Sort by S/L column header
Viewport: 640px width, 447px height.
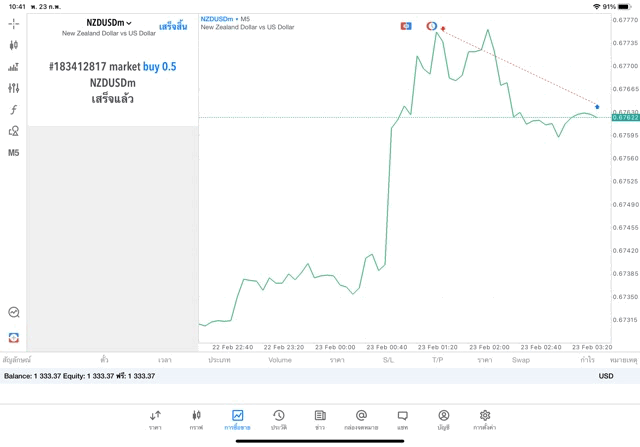(388, 360)
